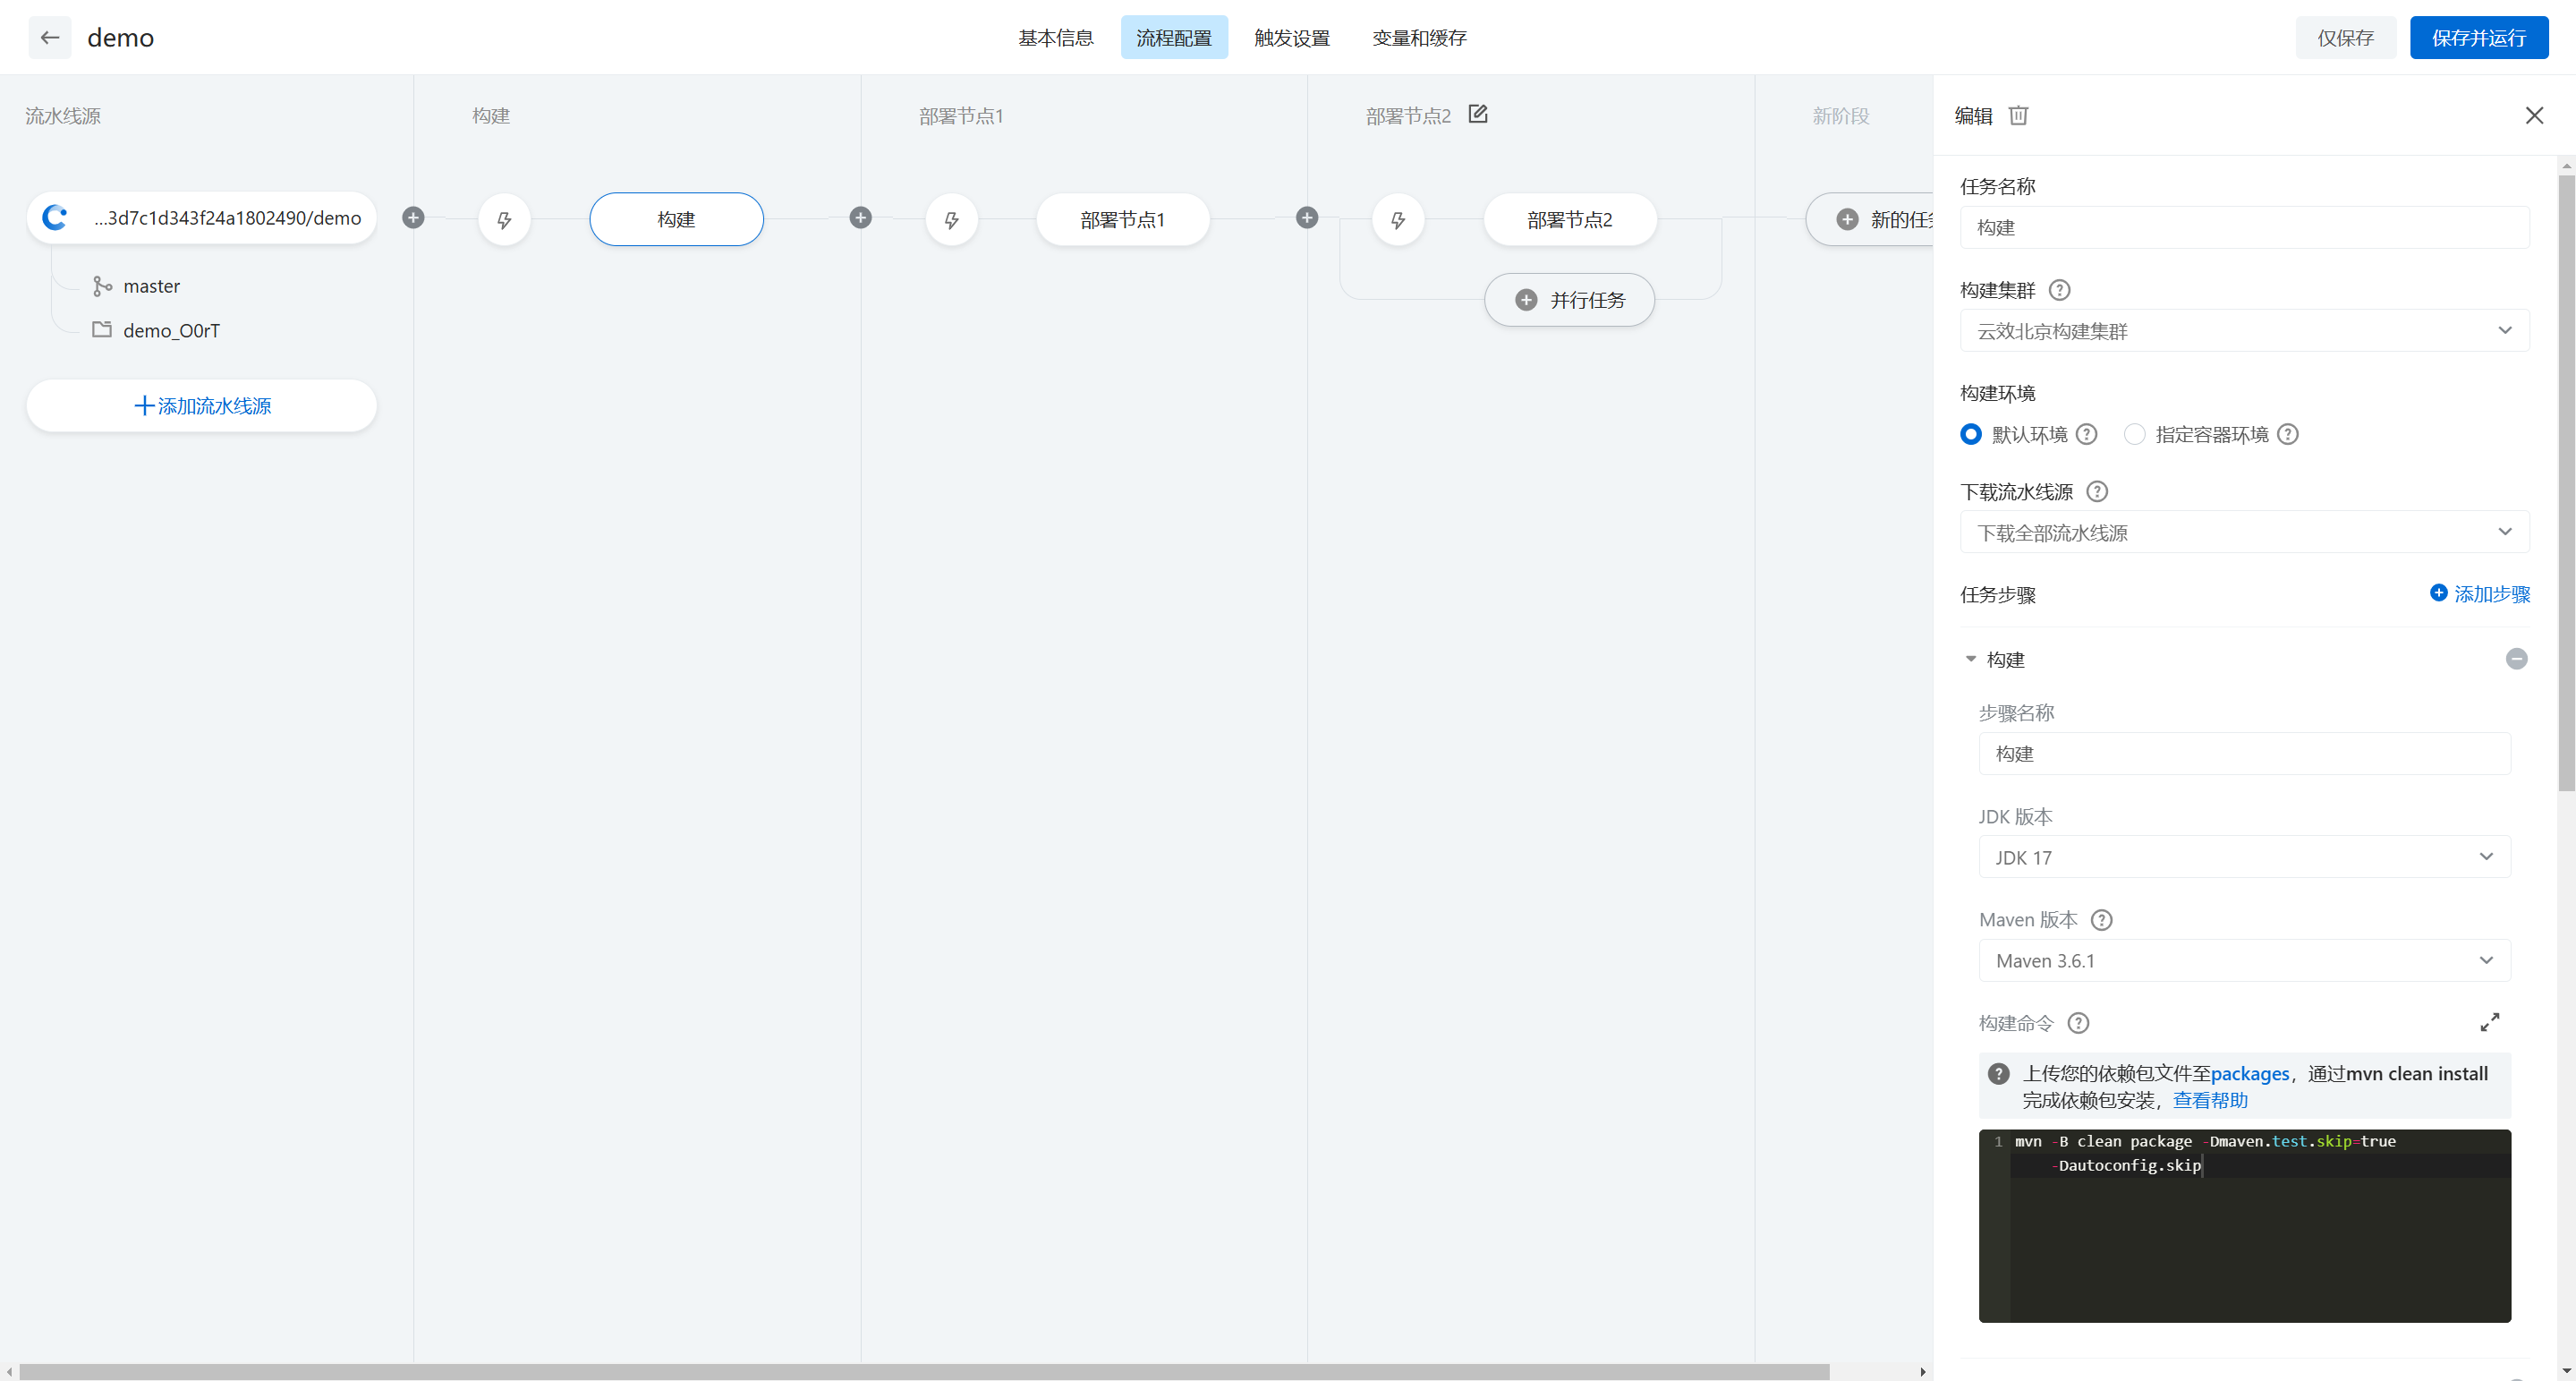Viewport: 2576px width, 1381px height.
Task: Click the horizontal scrollbar of the canvas
Action: [x=924, y=1371]
